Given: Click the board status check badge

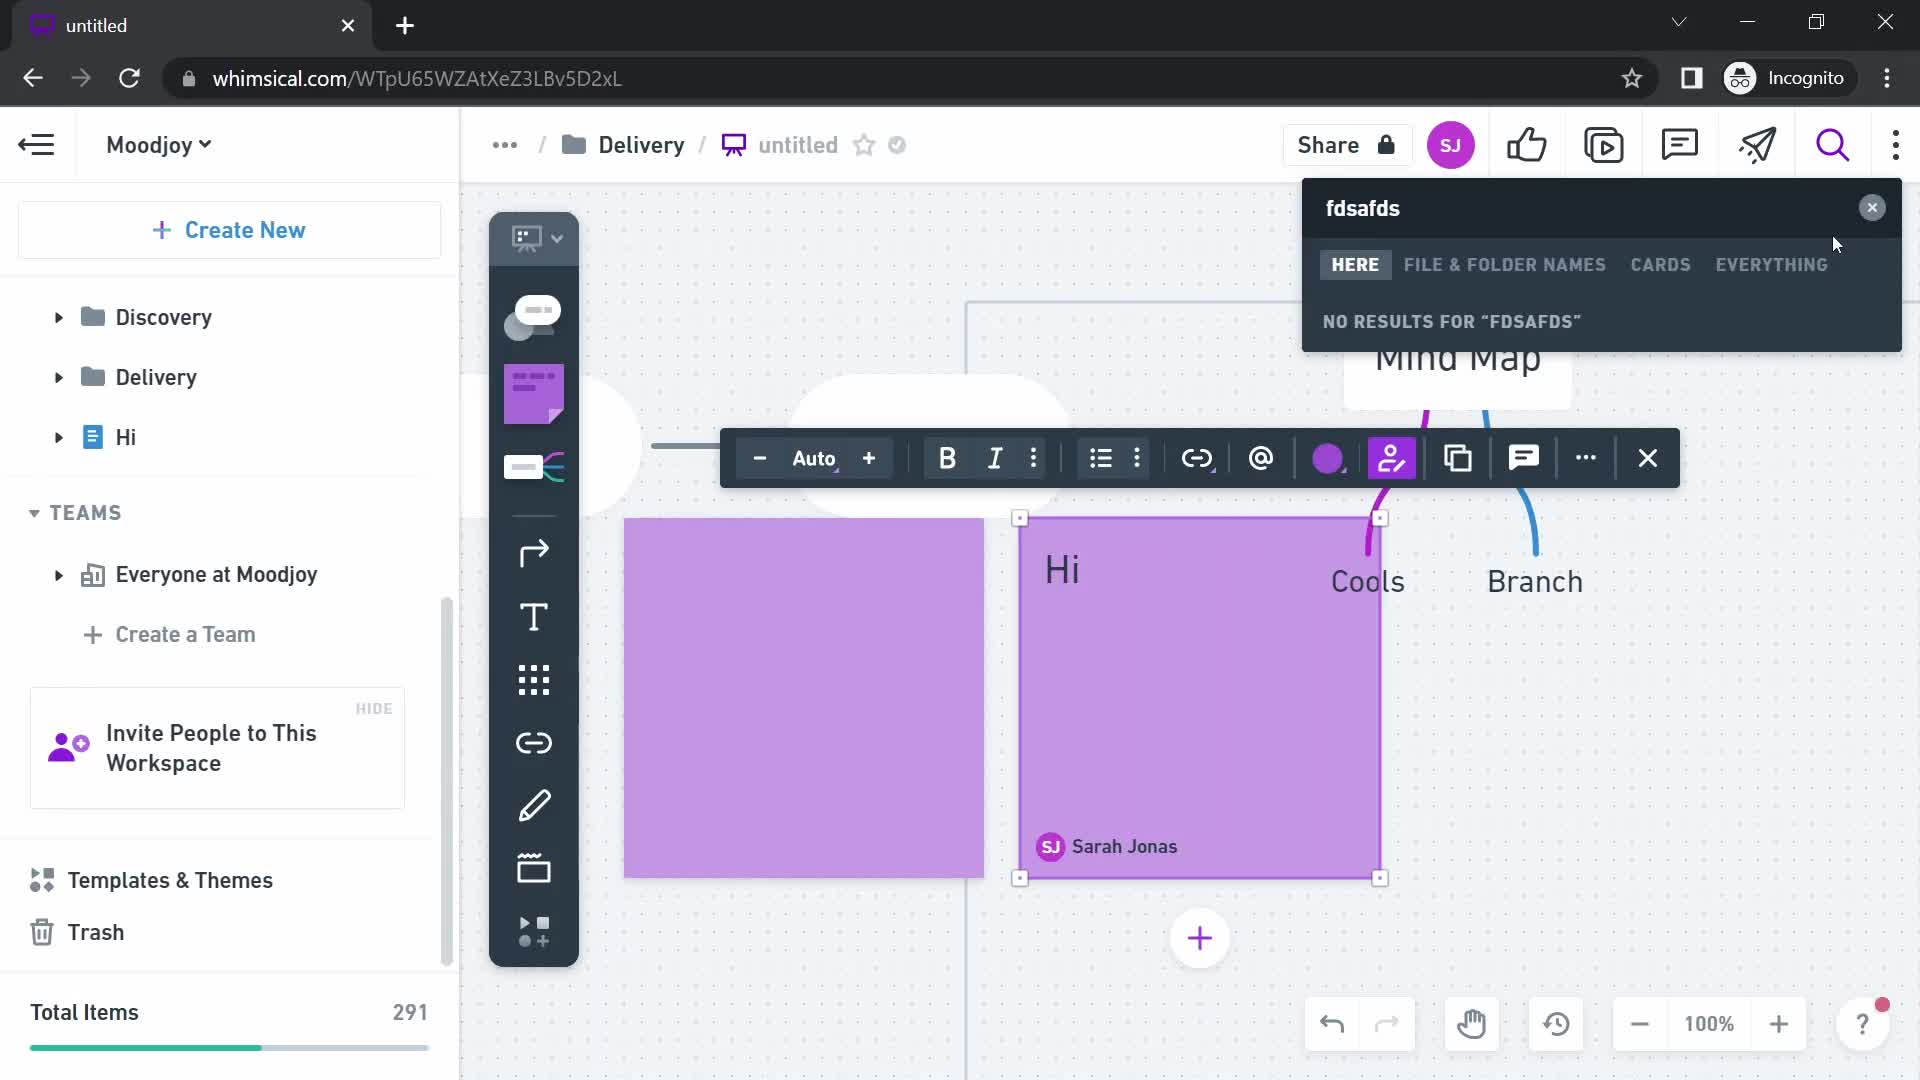Looking at the screenshot, I should pos(897,145).
